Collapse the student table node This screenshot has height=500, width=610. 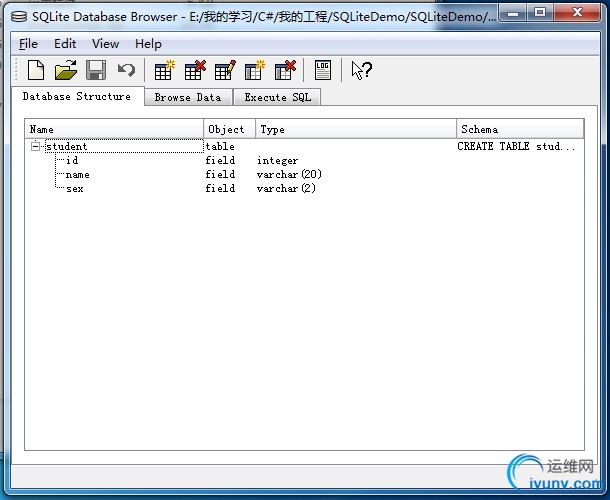coord(35,146)
